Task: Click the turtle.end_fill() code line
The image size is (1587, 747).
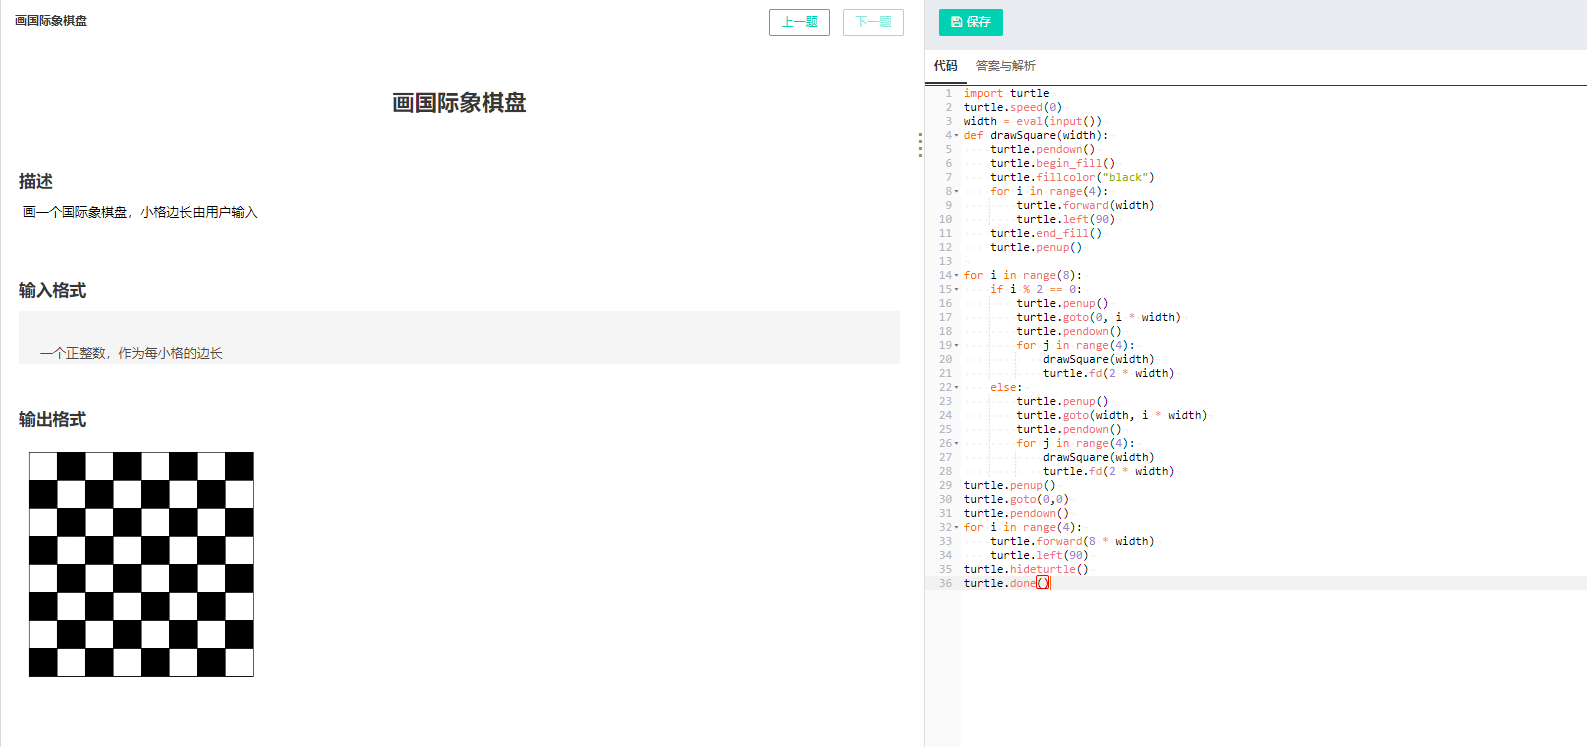Action: tap(1046, 233)
